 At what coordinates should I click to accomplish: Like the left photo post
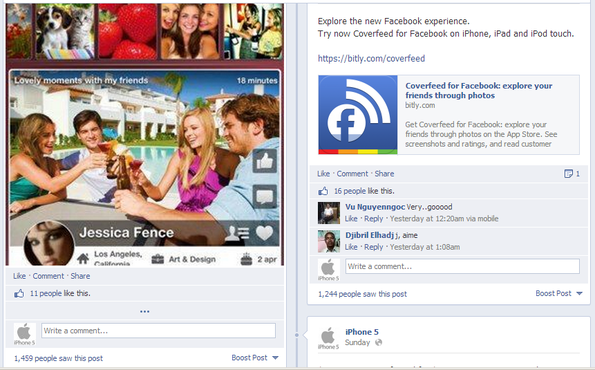click(x=19, y=276)
